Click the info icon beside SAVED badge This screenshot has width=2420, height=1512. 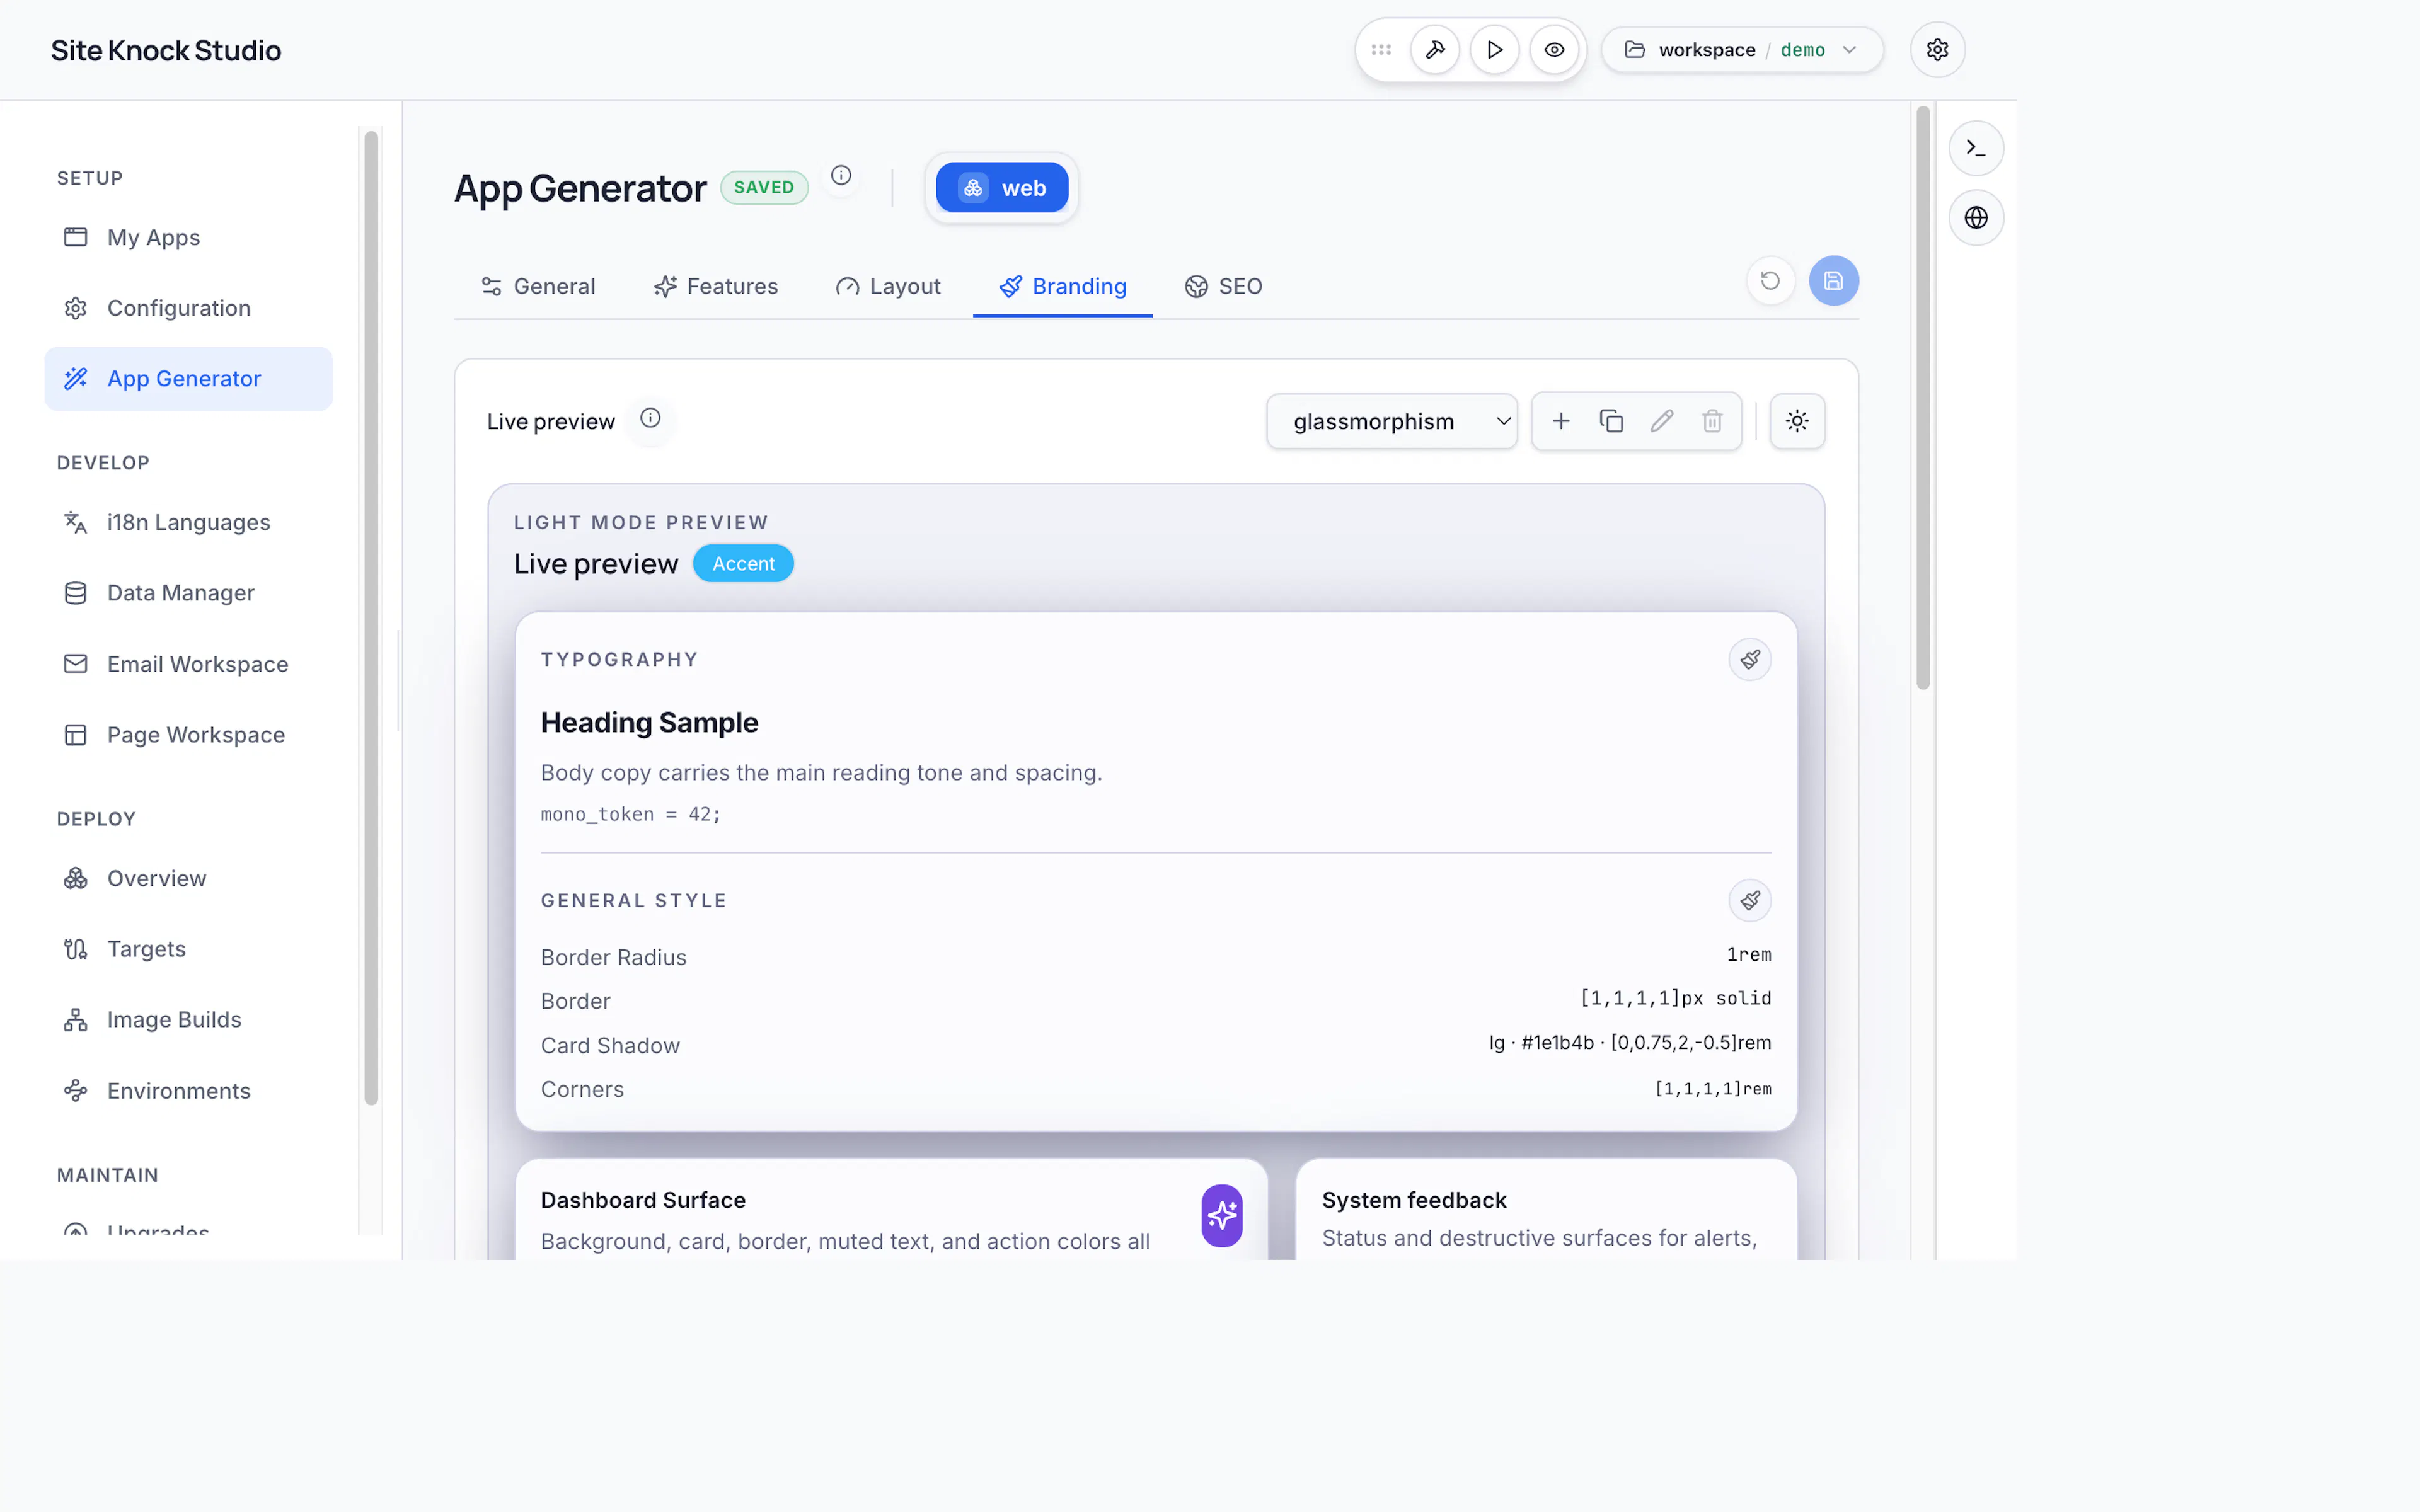pyautogui.click(x=841, y=176)
